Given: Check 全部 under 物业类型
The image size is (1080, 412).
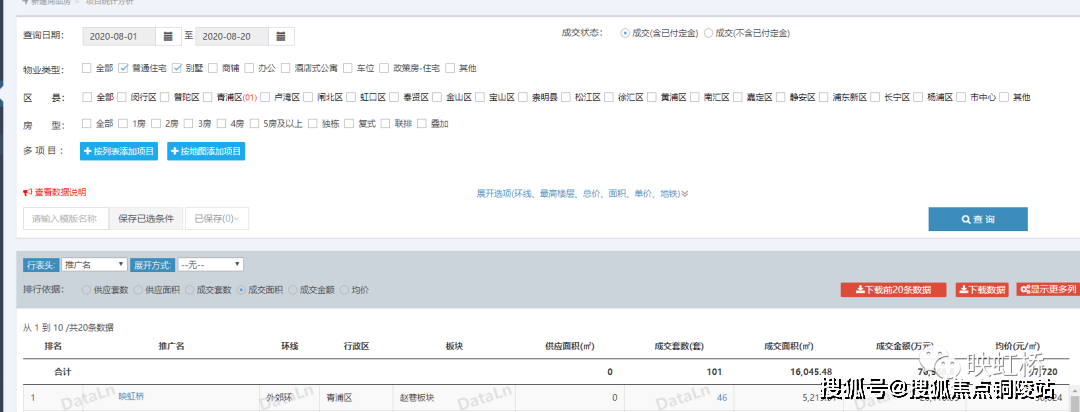Looking at the screenshot, I should click(x=87, y=68).
